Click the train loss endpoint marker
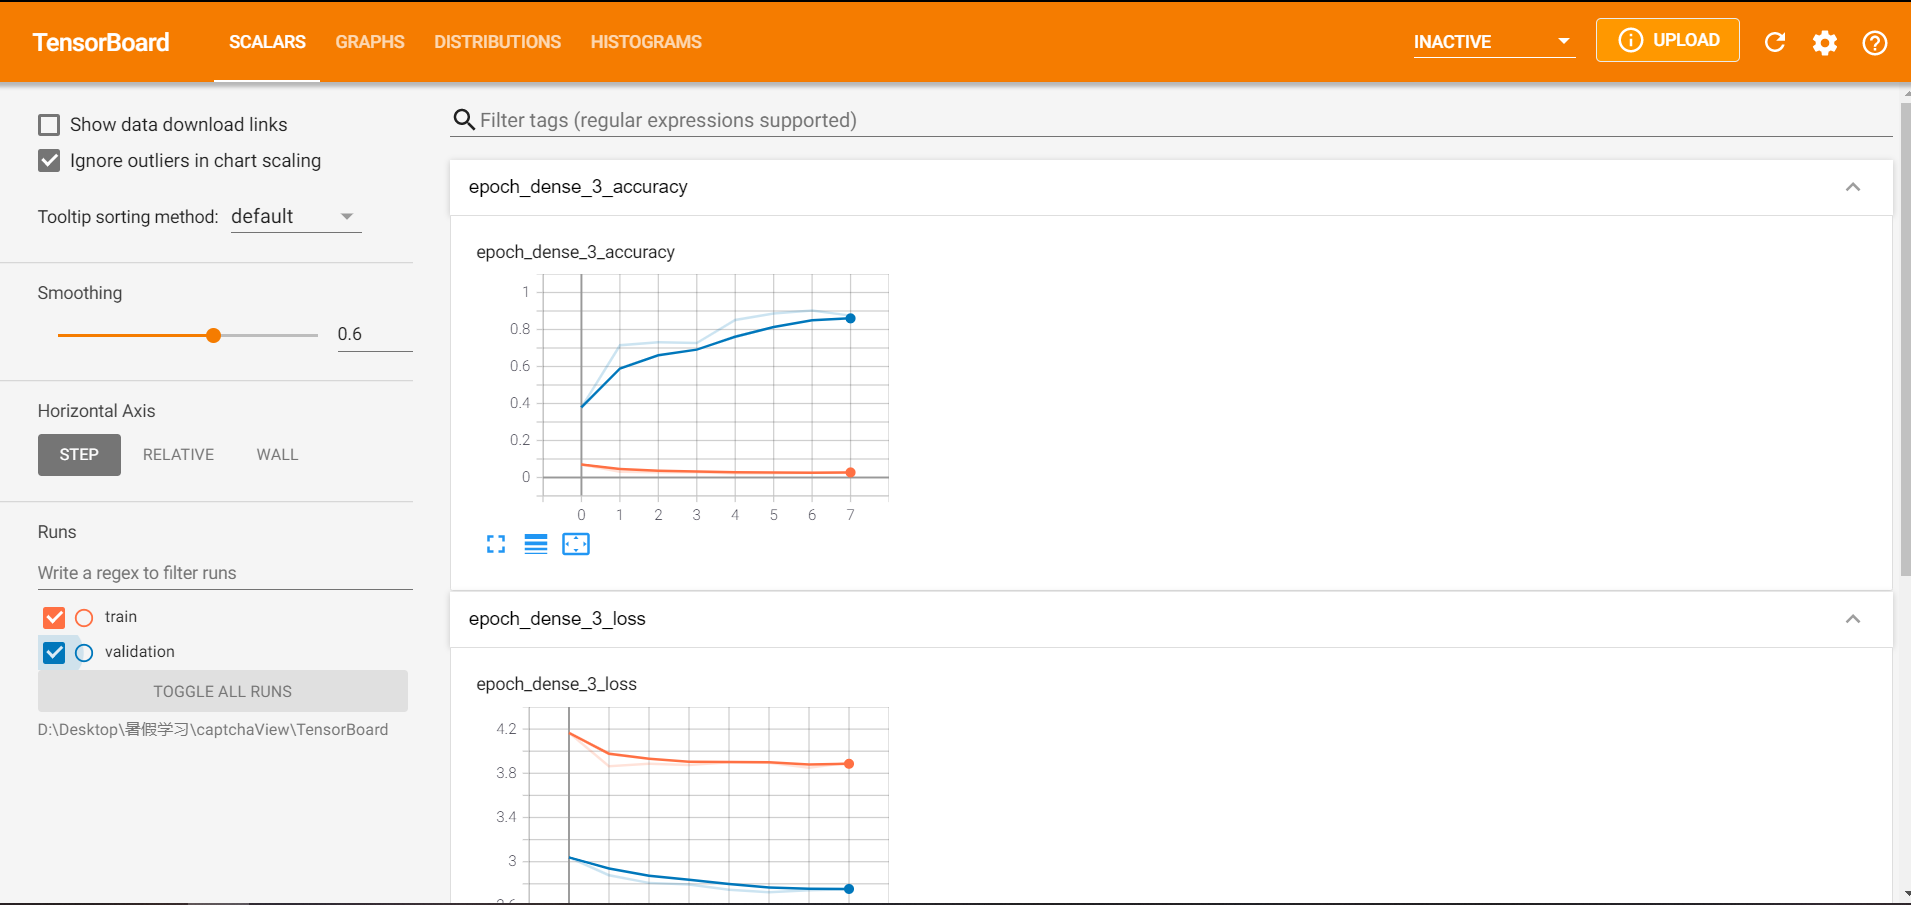This screenshot has width=1911, height=905. tap(849, 764)
